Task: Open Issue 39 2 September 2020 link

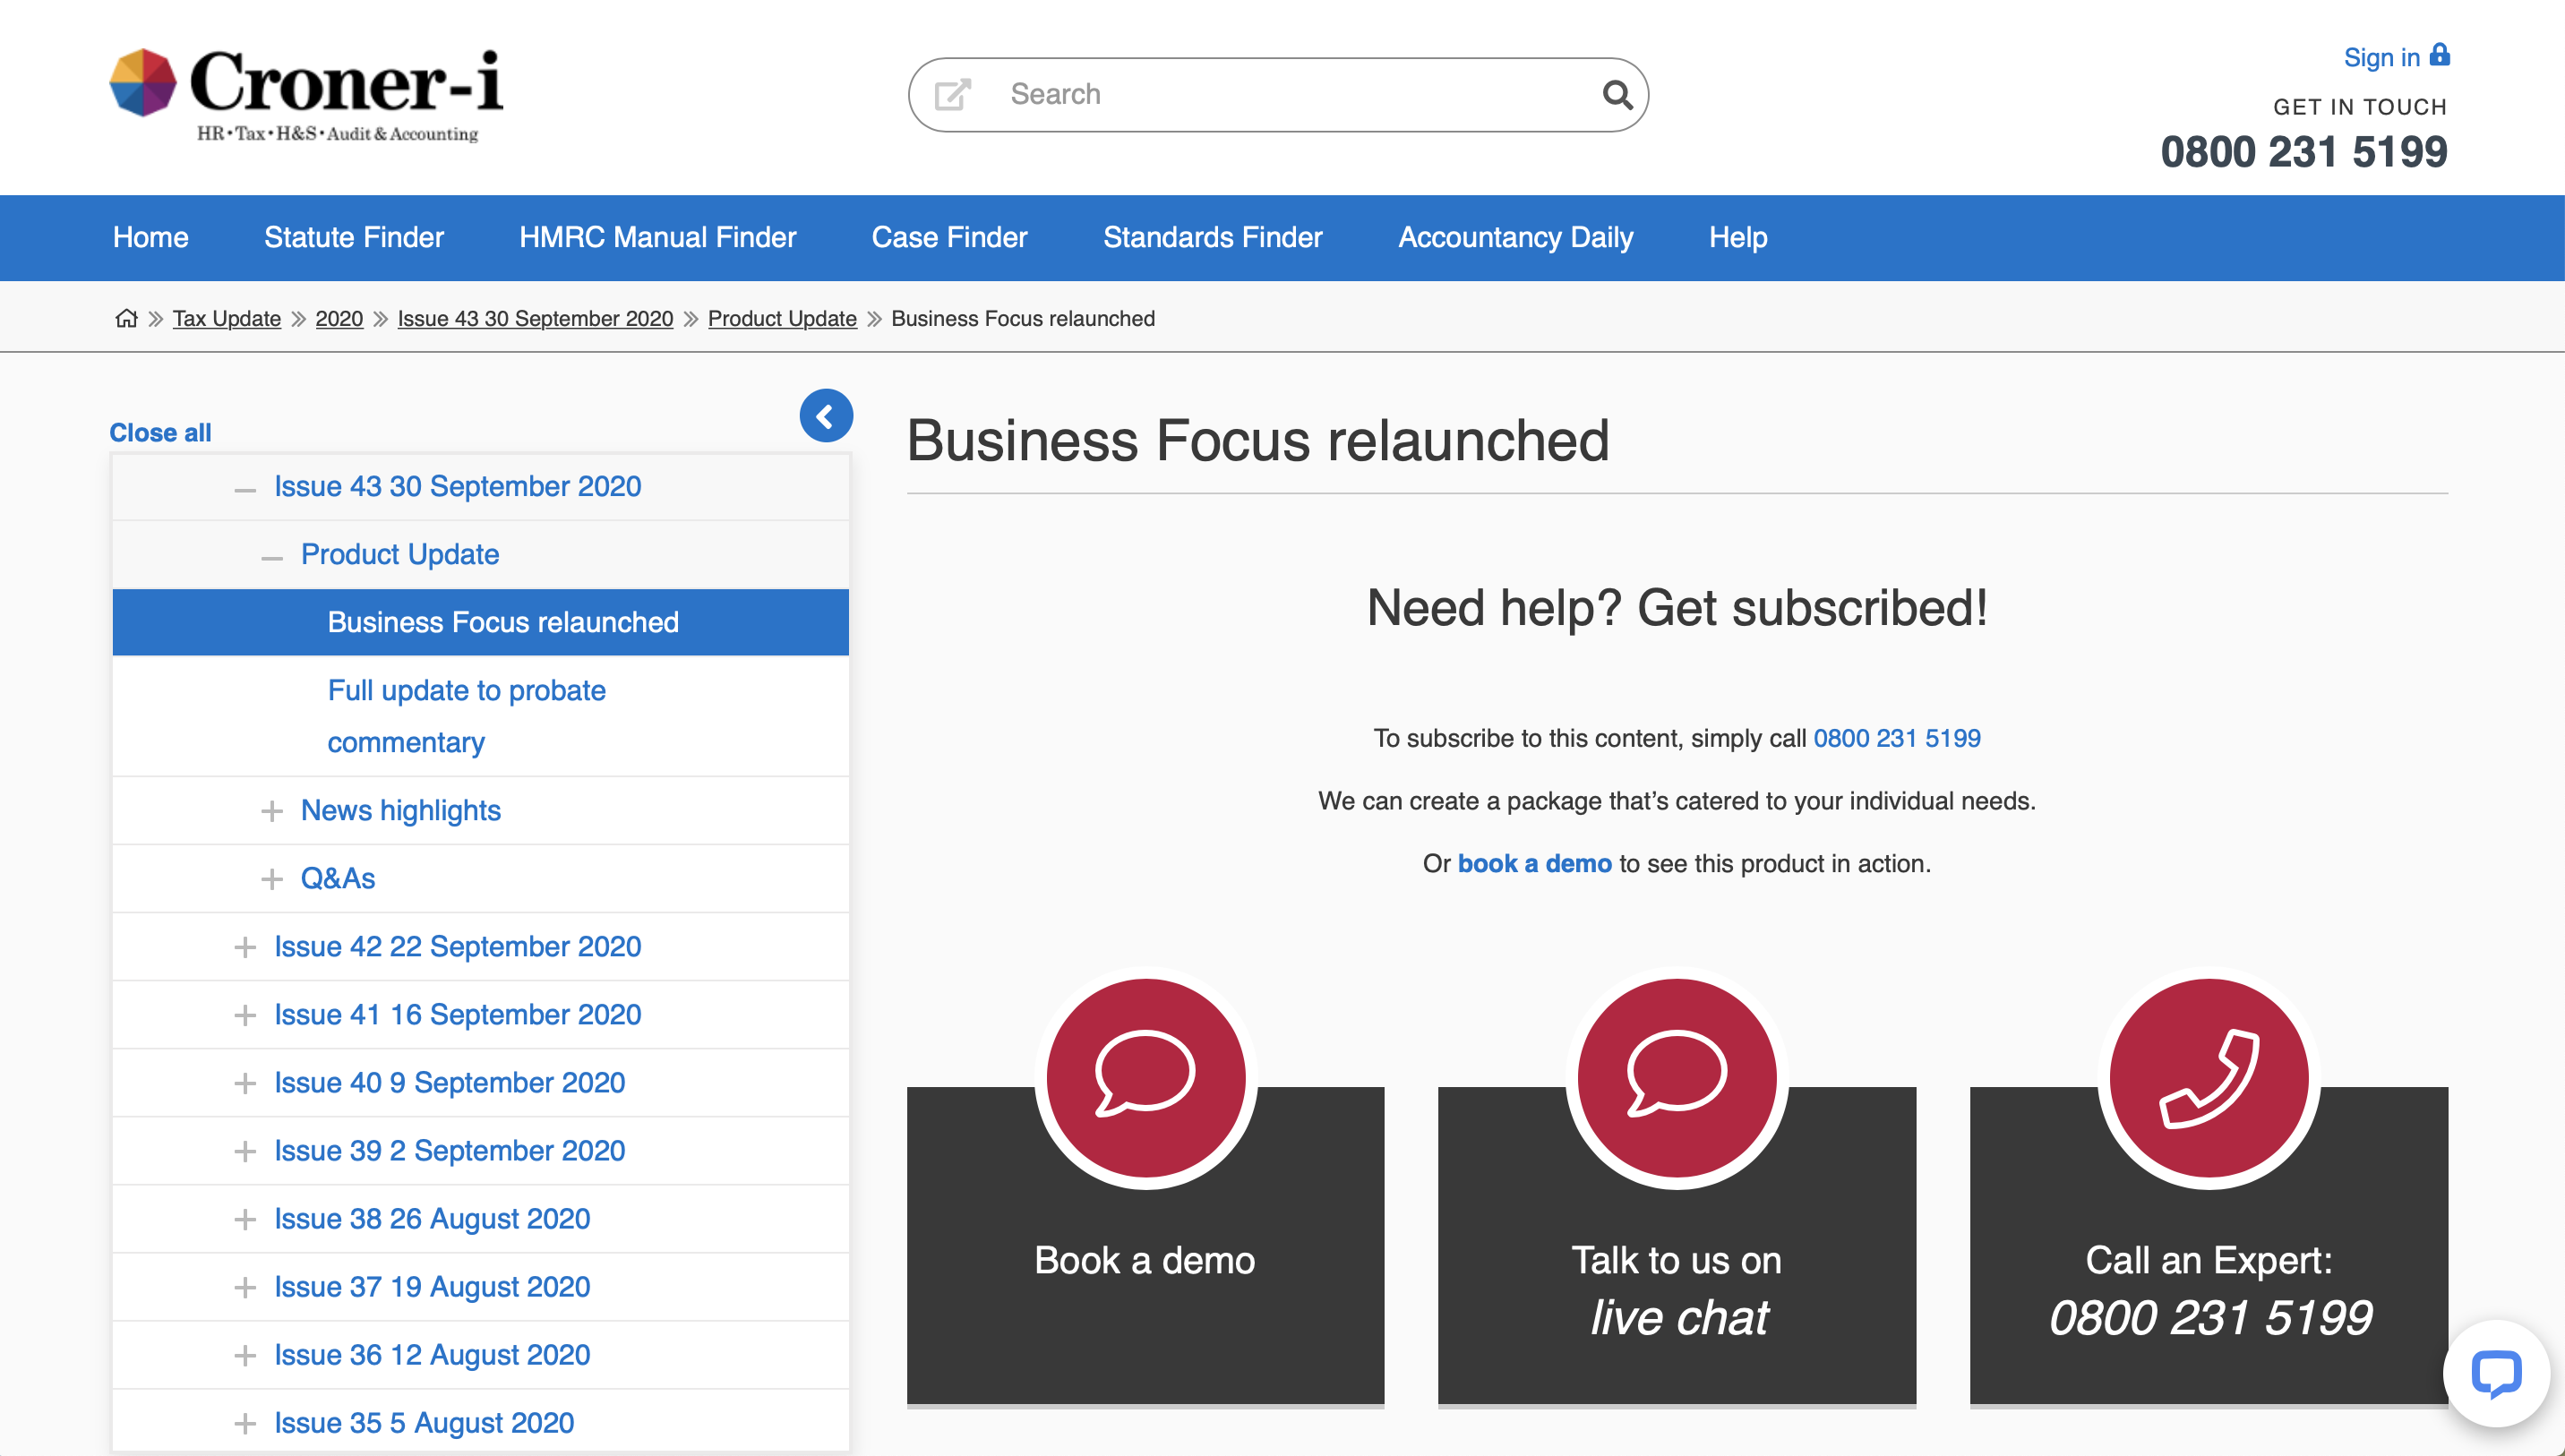Action: click(450, 1150)
